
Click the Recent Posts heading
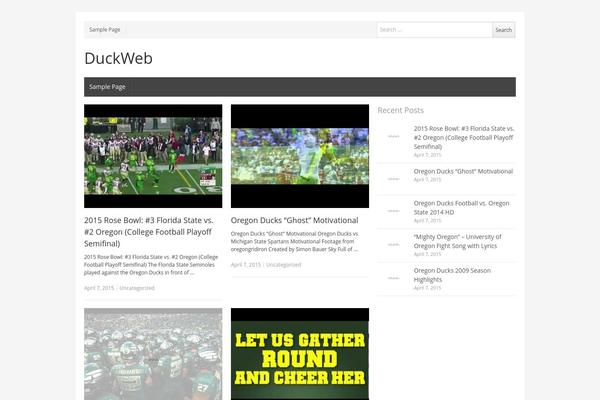click(x=401, y=110)
